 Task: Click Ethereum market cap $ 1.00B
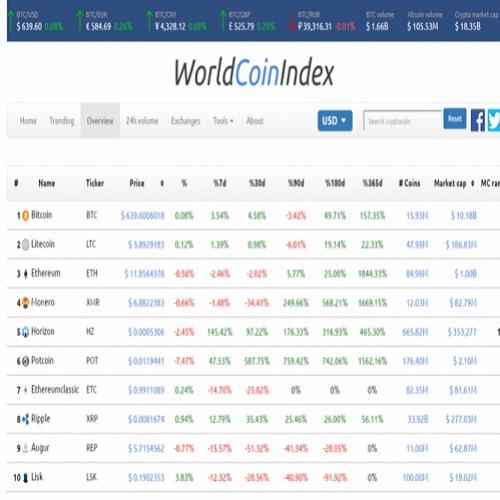point(466,274)
